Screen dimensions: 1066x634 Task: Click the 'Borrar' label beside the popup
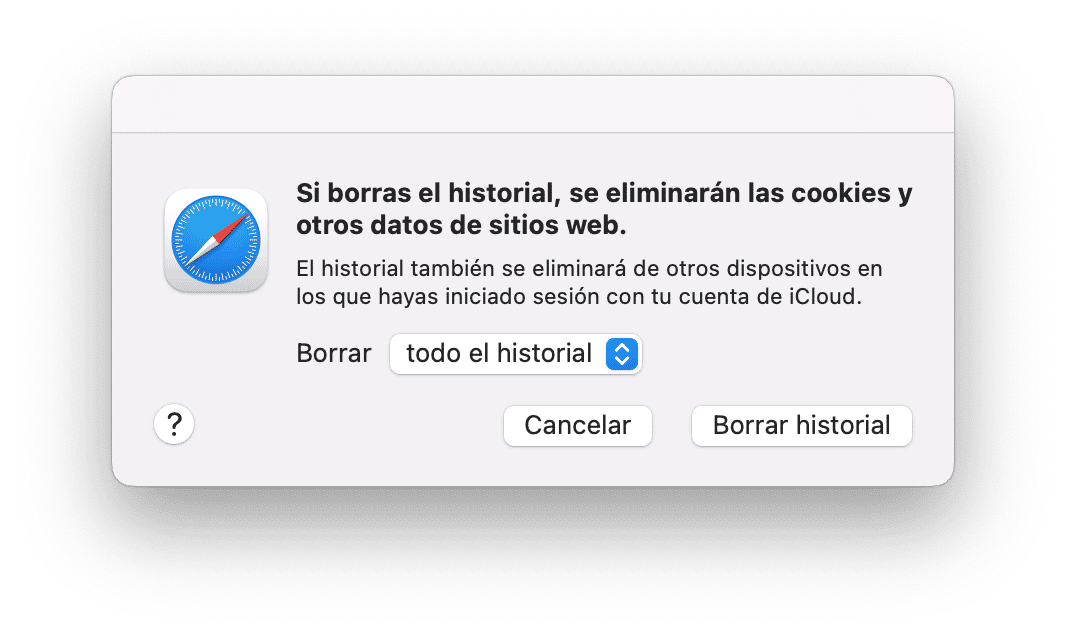334,353
